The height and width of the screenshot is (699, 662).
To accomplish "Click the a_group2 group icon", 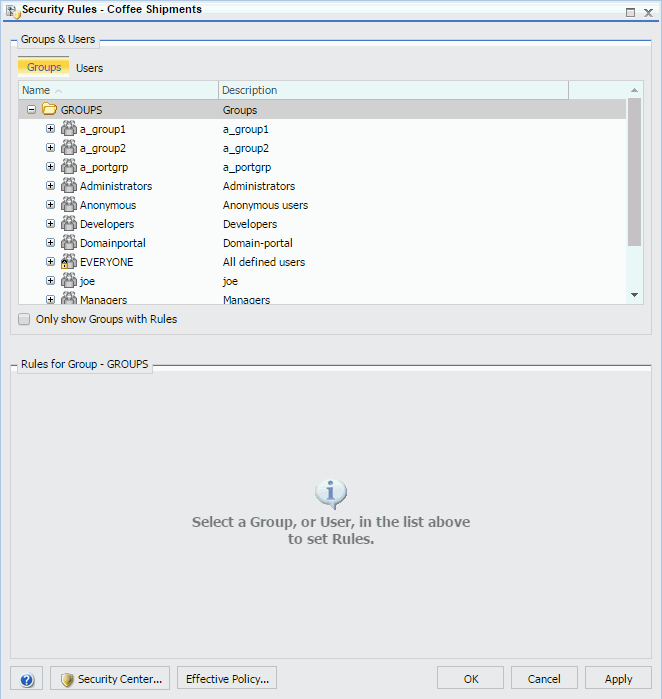I will pos(69,148).
